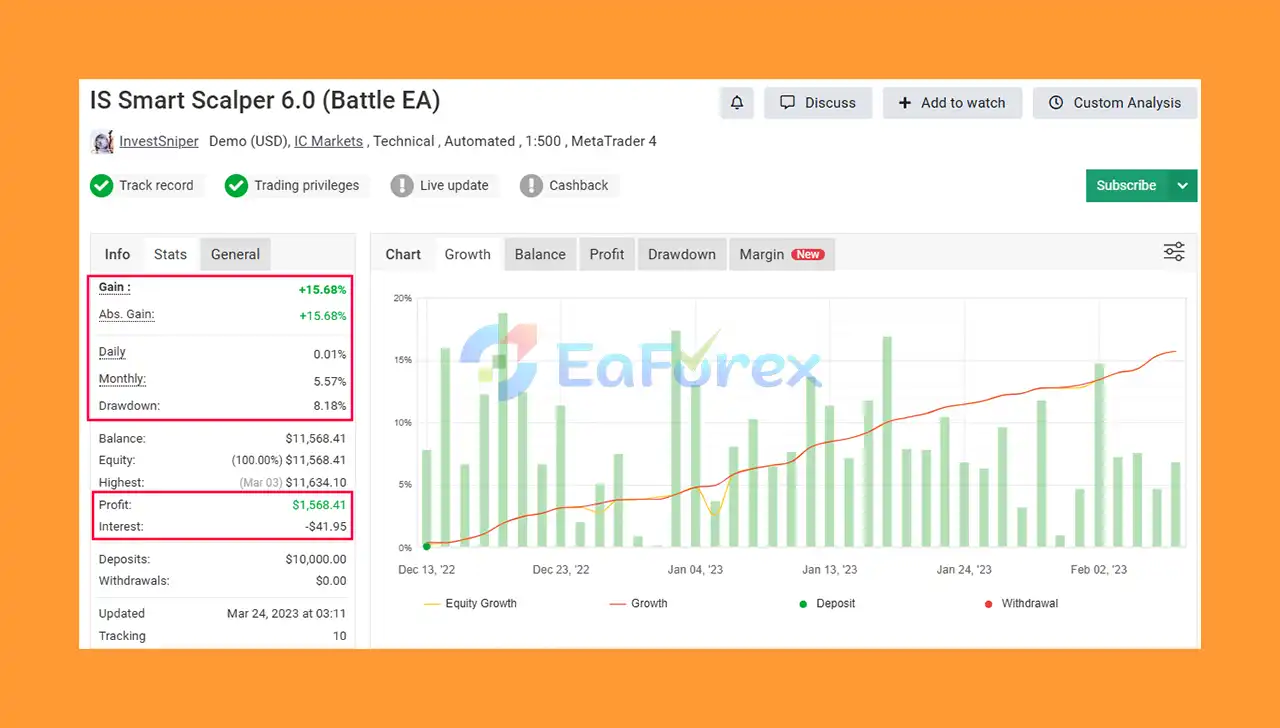Click the Dec 13, '22 axis label

pyautogui.click(x=427, y=570)
